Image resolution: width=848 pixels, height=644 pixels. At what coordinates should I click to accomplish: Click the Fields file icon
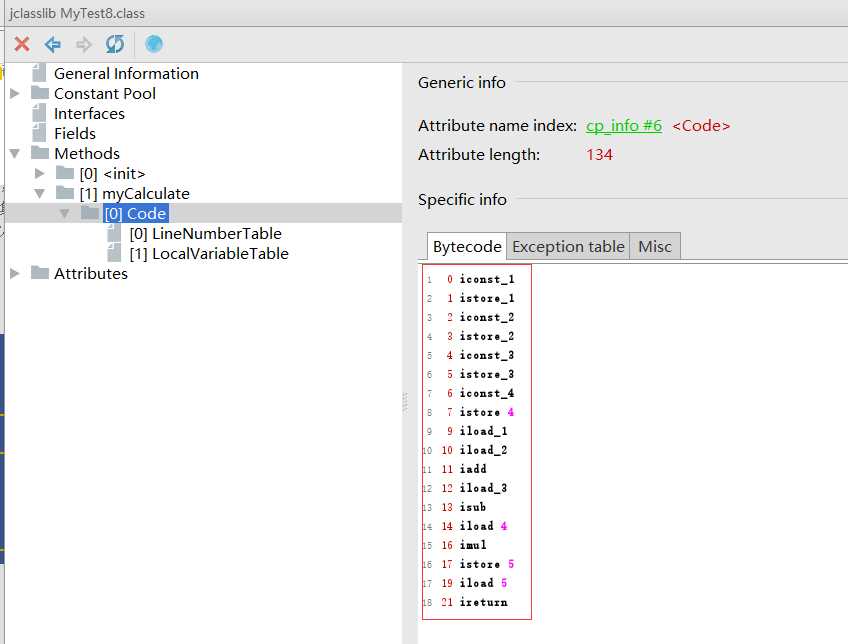[x=39, y=133]
